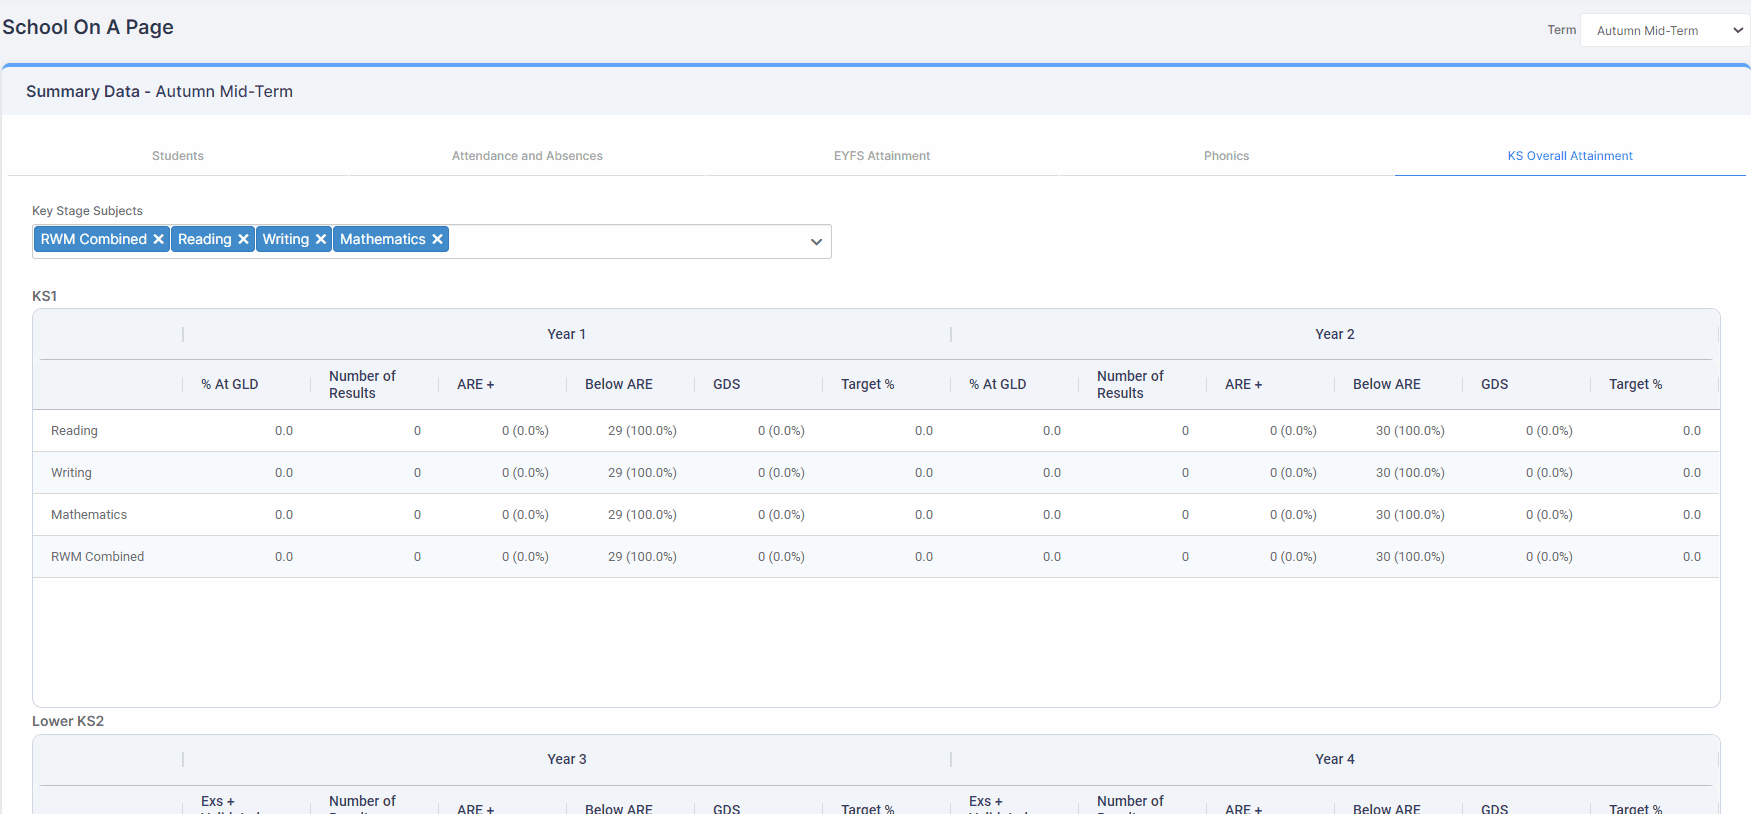
Task: Switch to the Students tab
Action: coord(178,156)
